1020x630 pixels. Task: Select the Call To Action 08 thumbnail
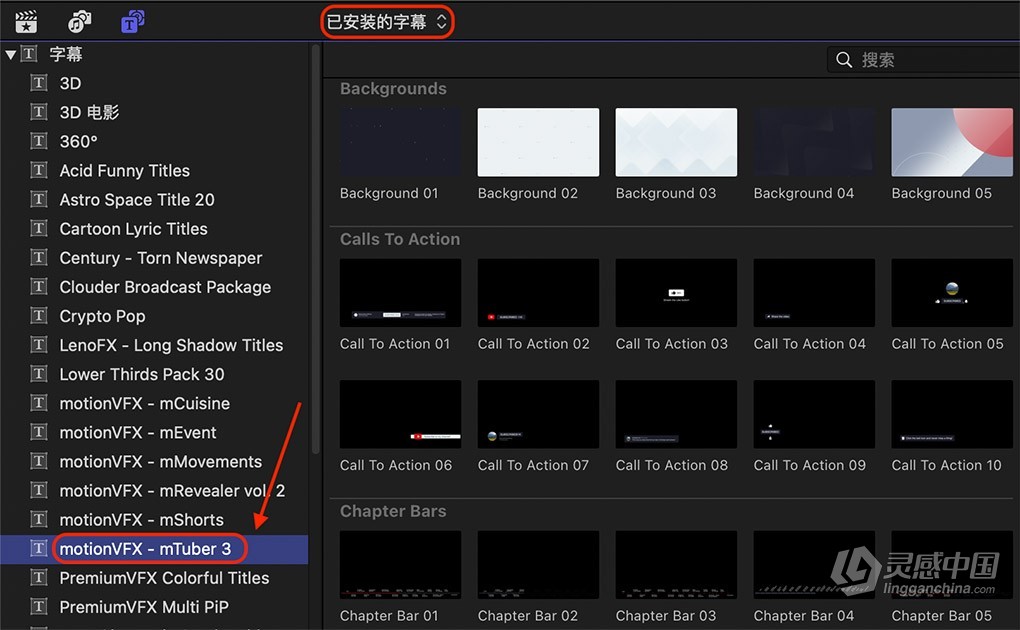click(677, 415)
